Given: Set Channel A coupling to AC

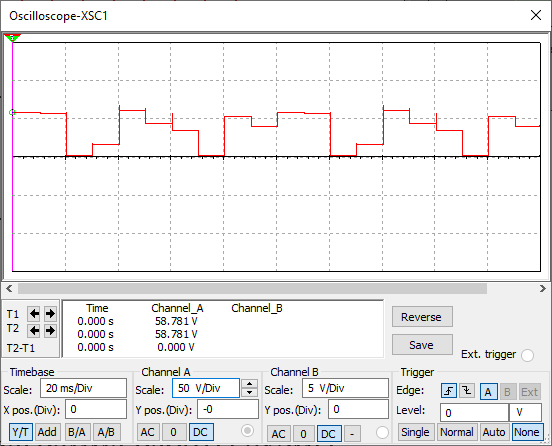Looking at the screenshot, I should point(148,432).
